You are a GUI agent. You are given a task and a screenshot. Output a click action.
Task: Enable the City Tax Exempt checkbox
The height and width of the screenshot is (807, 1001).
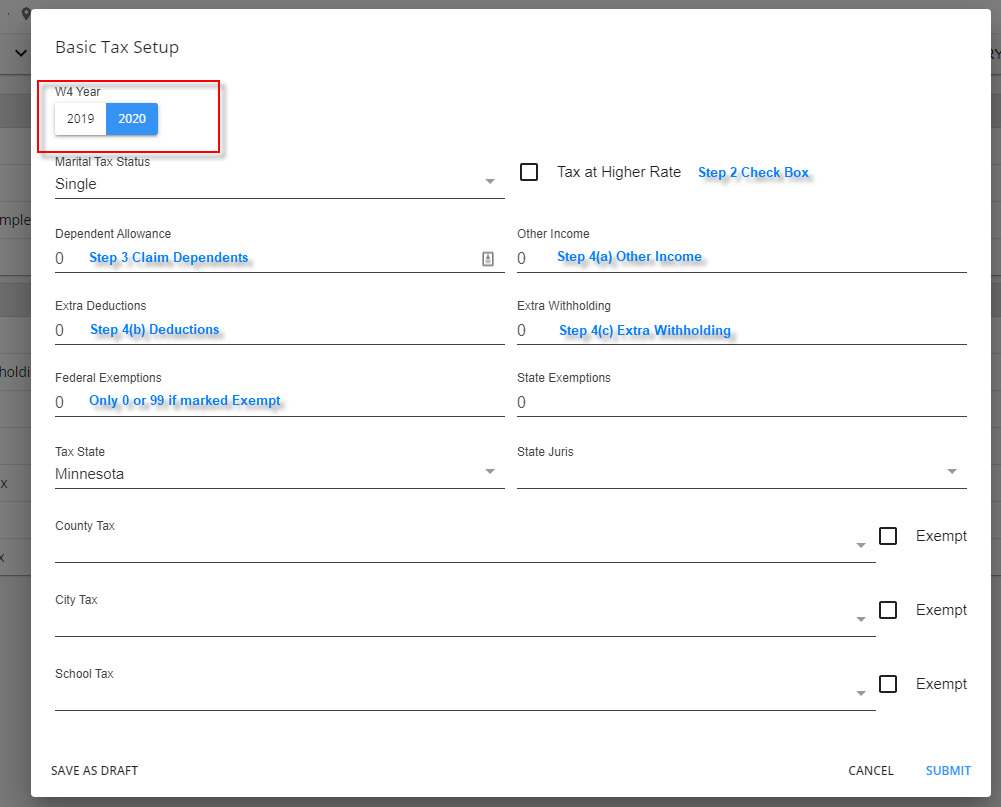coord(888,610)
